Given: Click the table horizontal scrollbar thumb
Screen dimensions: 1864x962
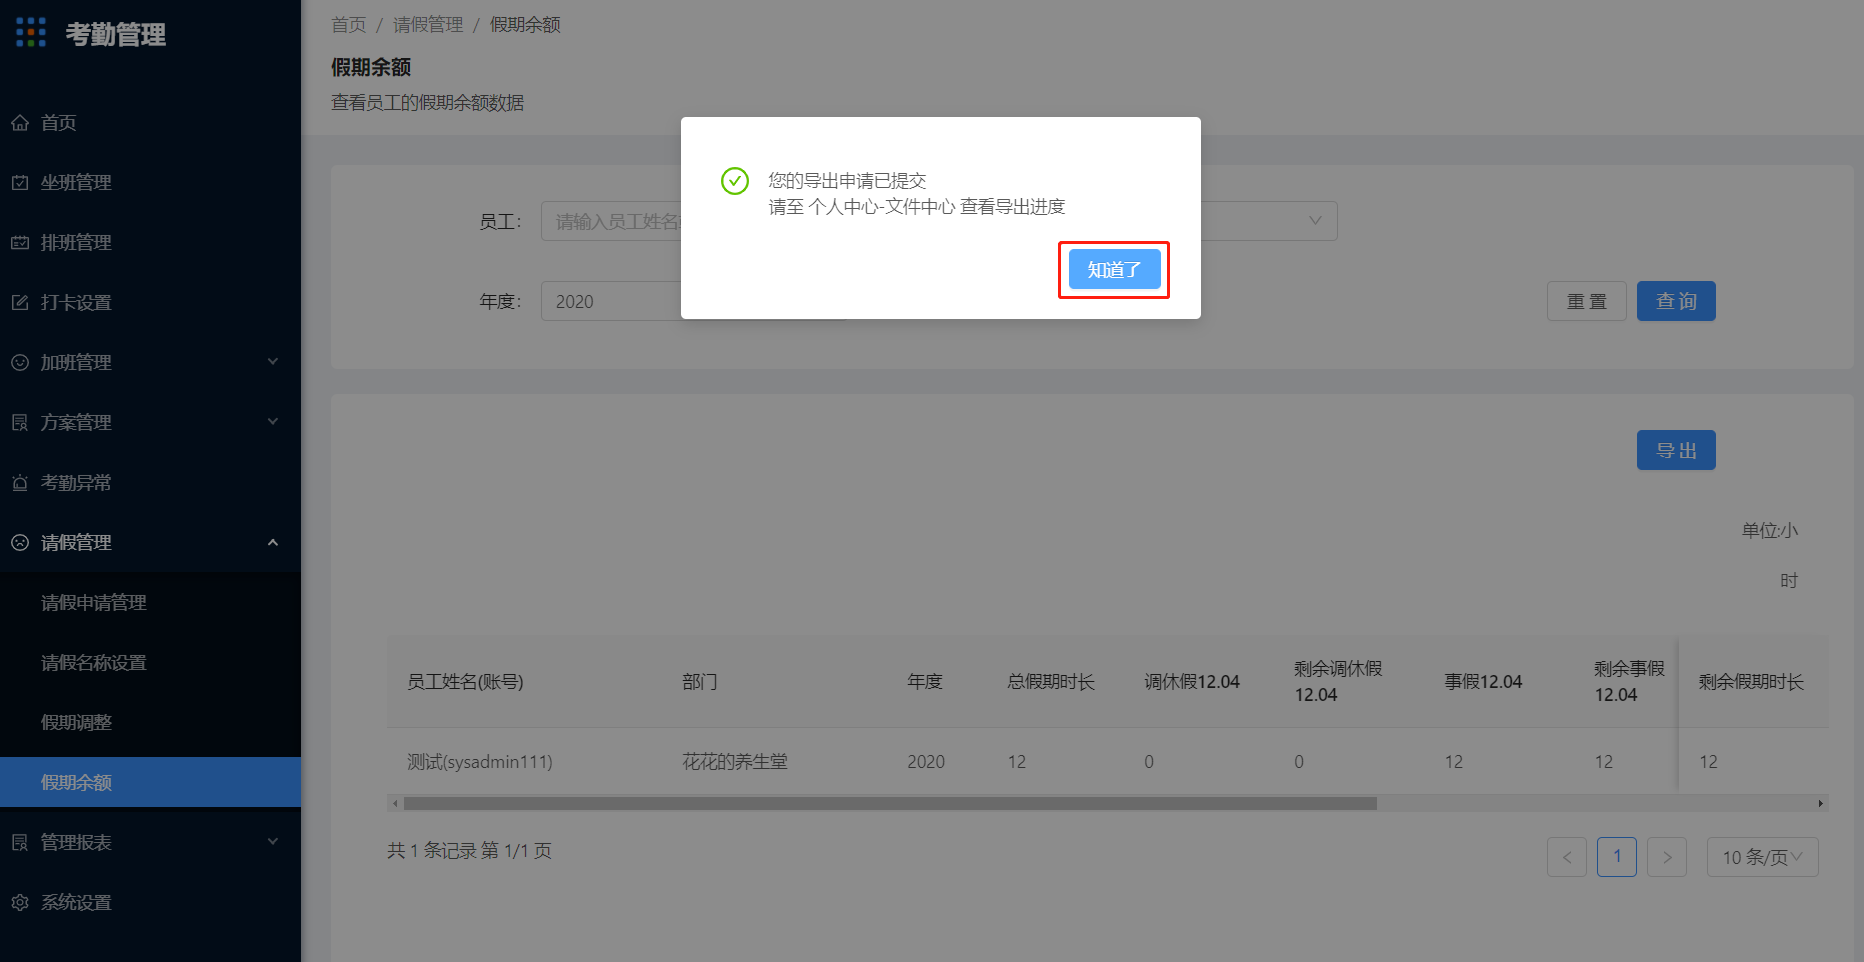Looking at the screenshot, I should click(x=890, y=804).
